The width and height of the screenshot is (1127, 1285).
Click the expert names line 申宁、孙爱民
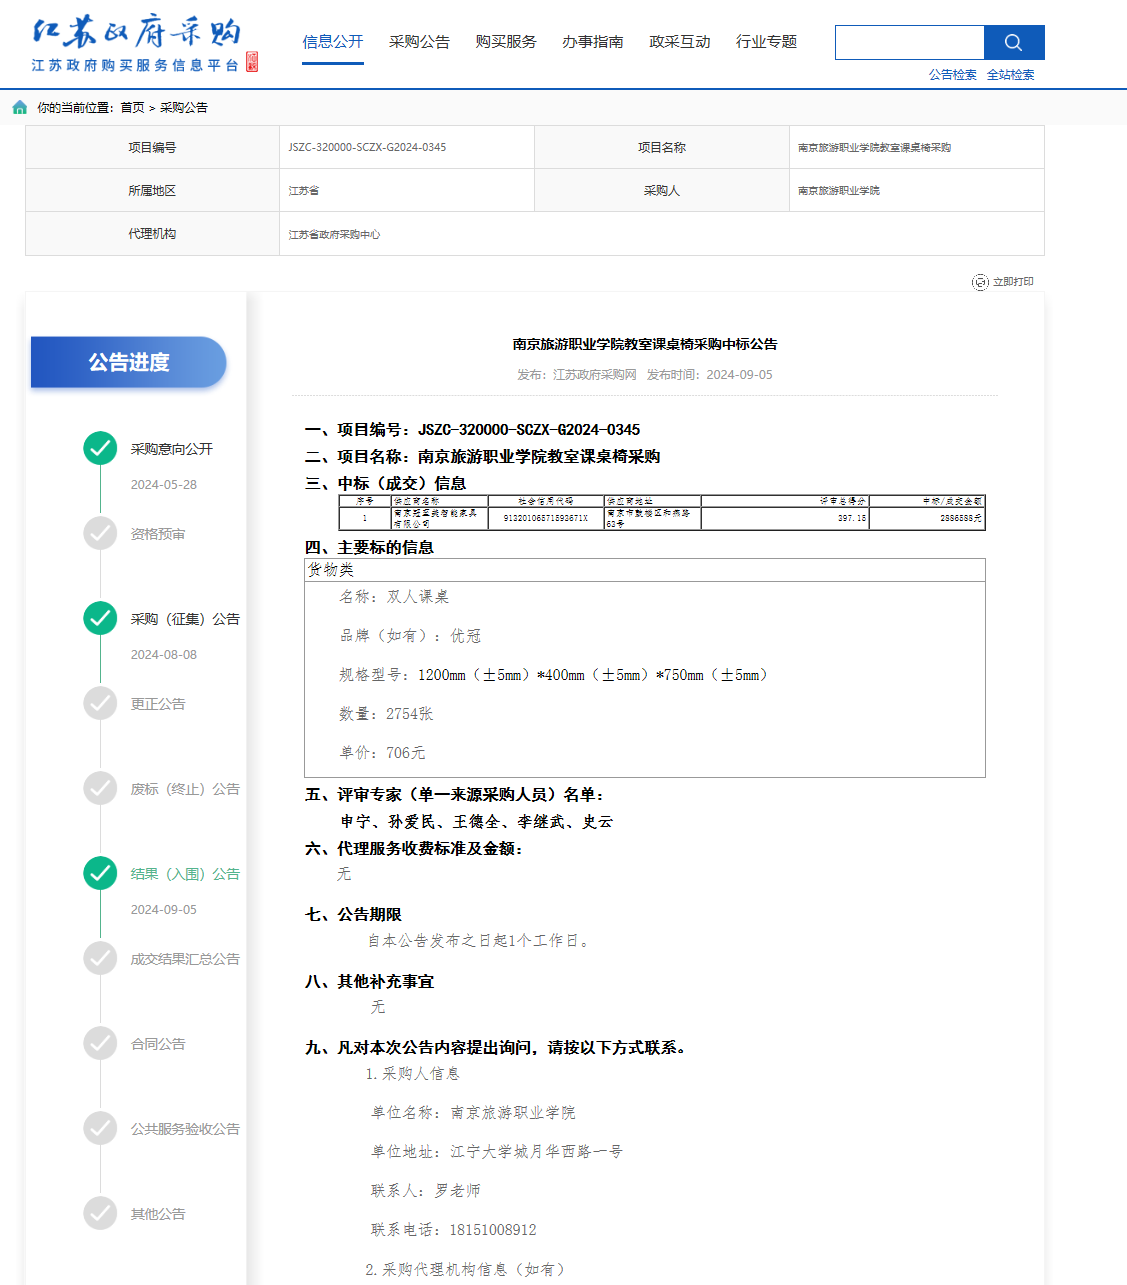(476, 822)
